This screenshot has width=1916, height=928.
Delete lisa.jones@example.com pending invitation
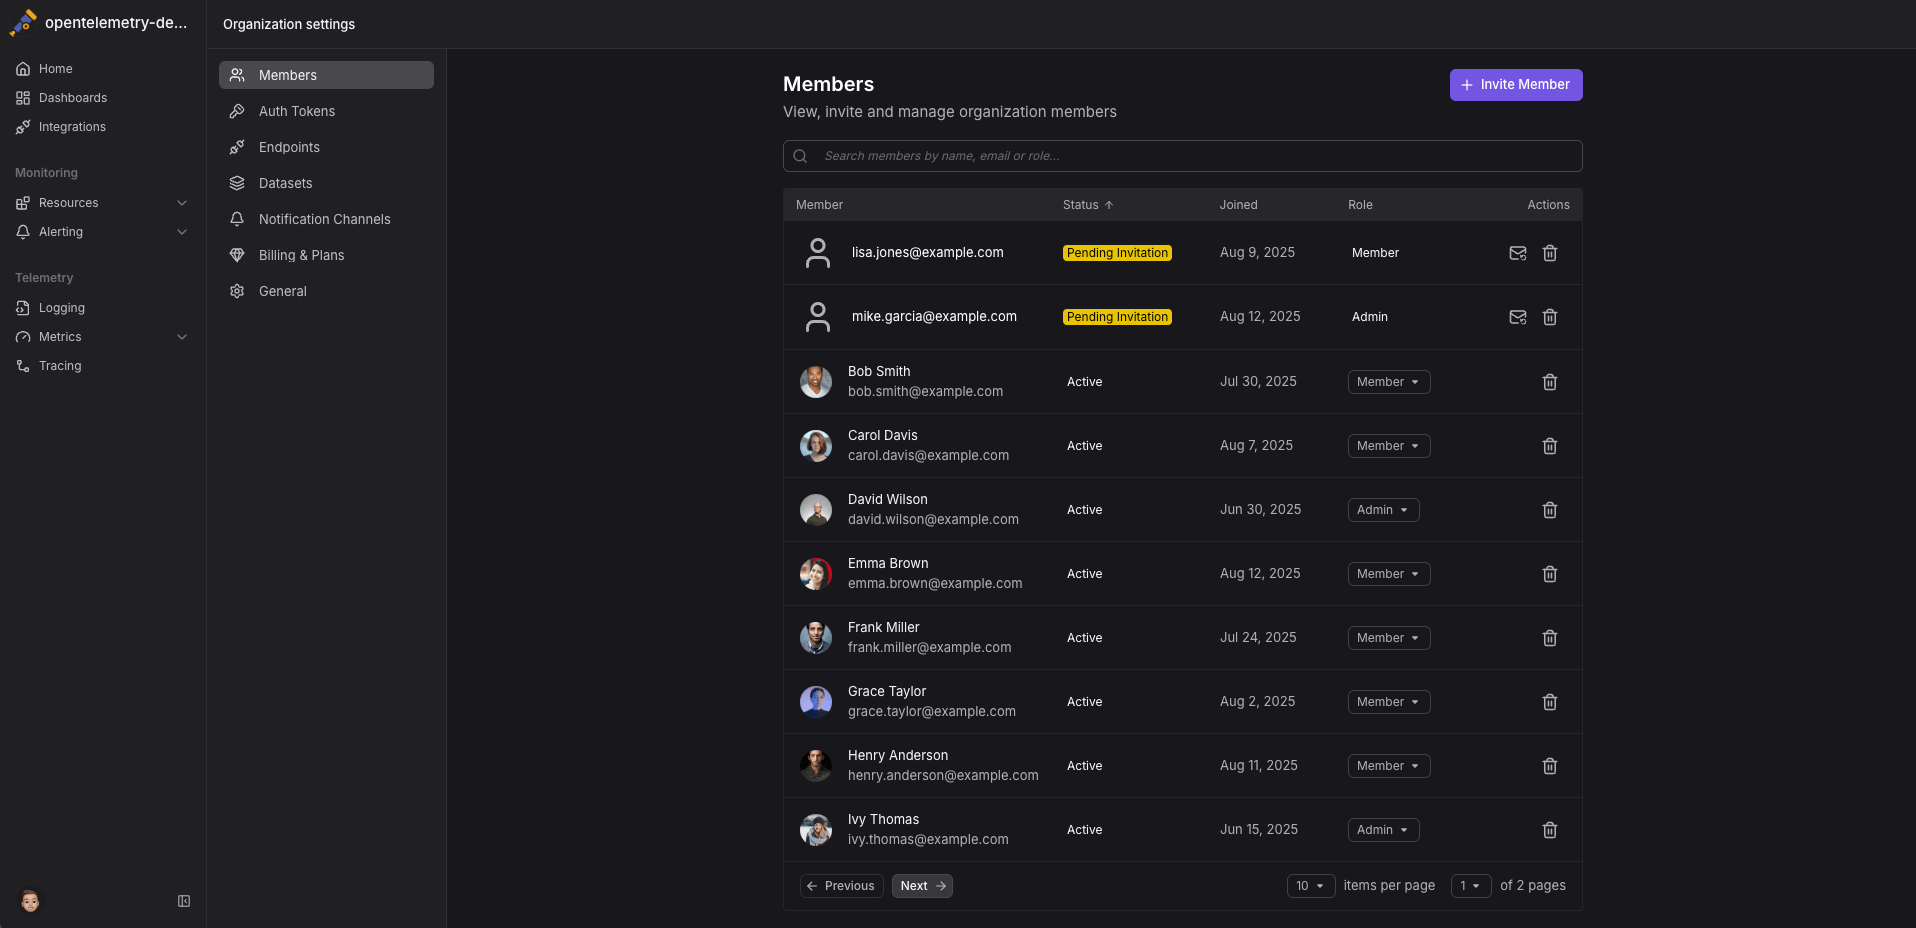point(1549,253)
